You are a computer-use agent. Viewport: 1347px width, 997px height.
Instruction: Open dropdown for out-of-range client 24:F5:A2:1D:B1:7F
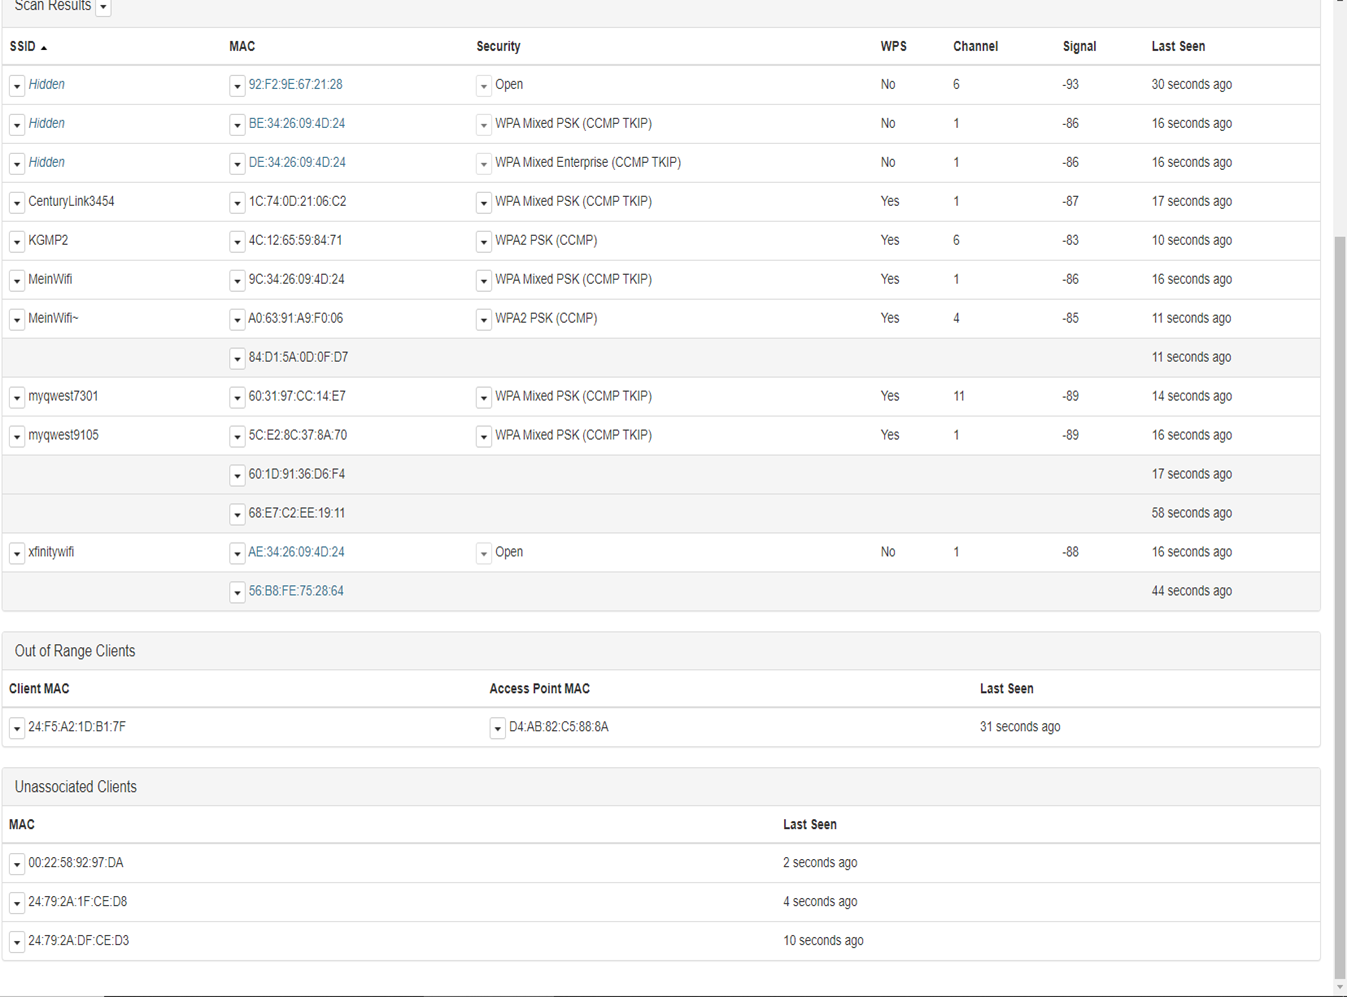pyautogui.click(x=17, y=729)
